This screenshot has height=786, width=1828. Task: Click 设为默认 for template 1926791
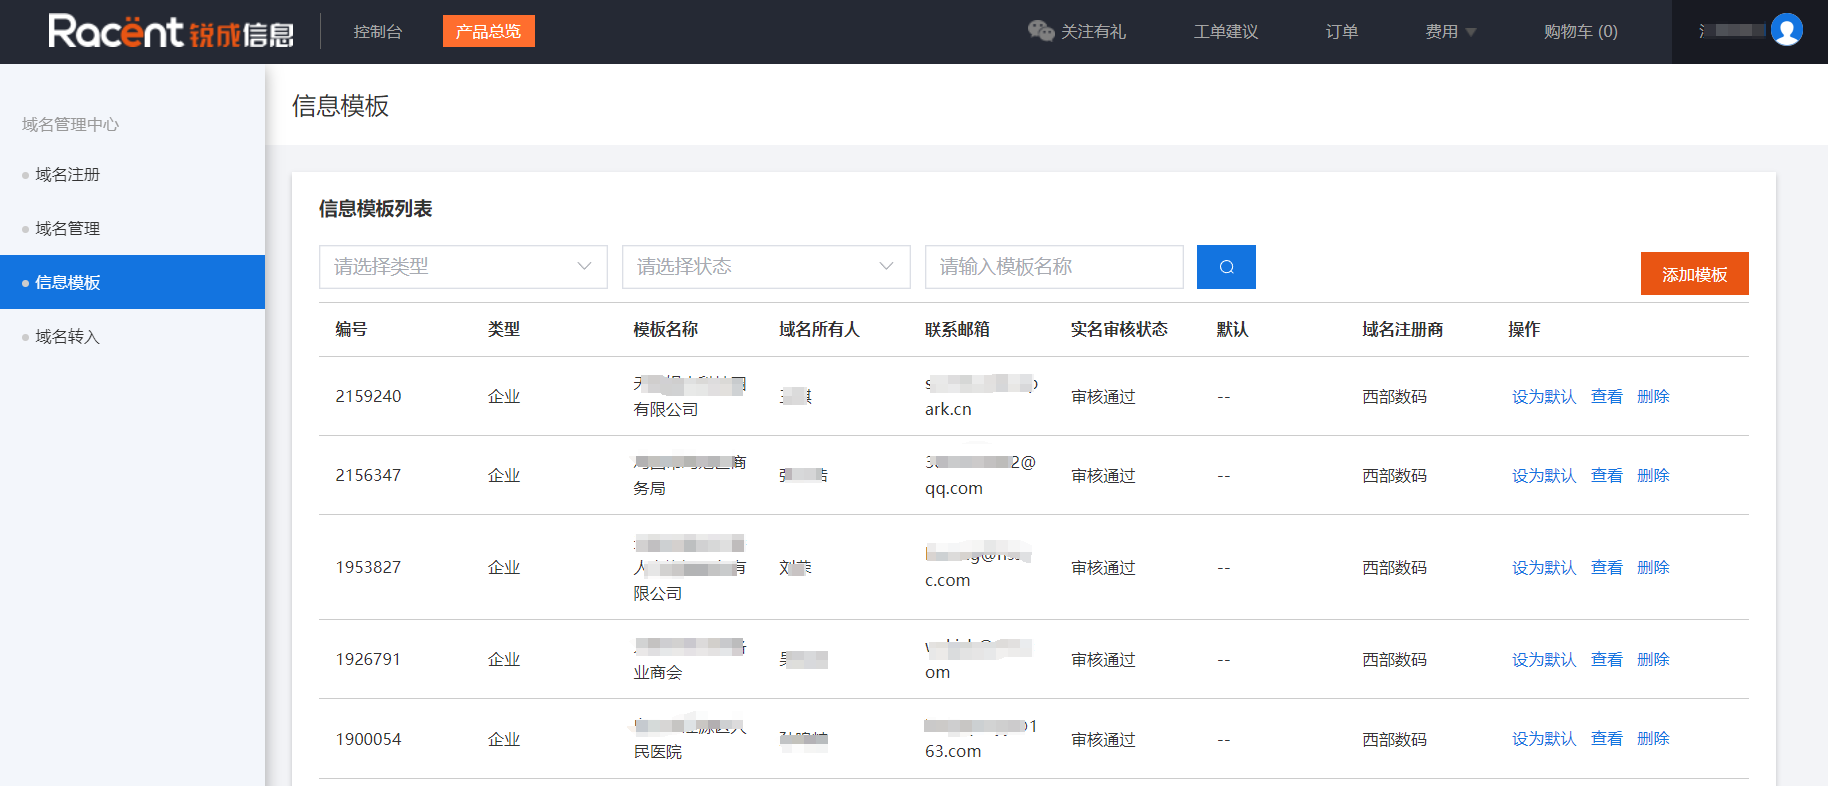tap(1544, 659)
